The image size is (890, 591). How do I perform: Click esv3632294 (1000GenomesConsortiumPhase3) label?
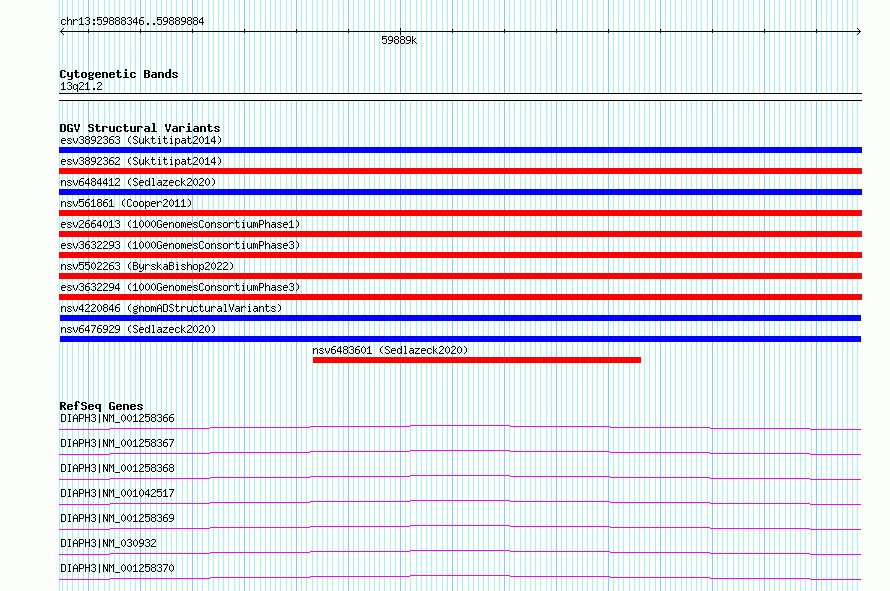click(x=180, y=287)
